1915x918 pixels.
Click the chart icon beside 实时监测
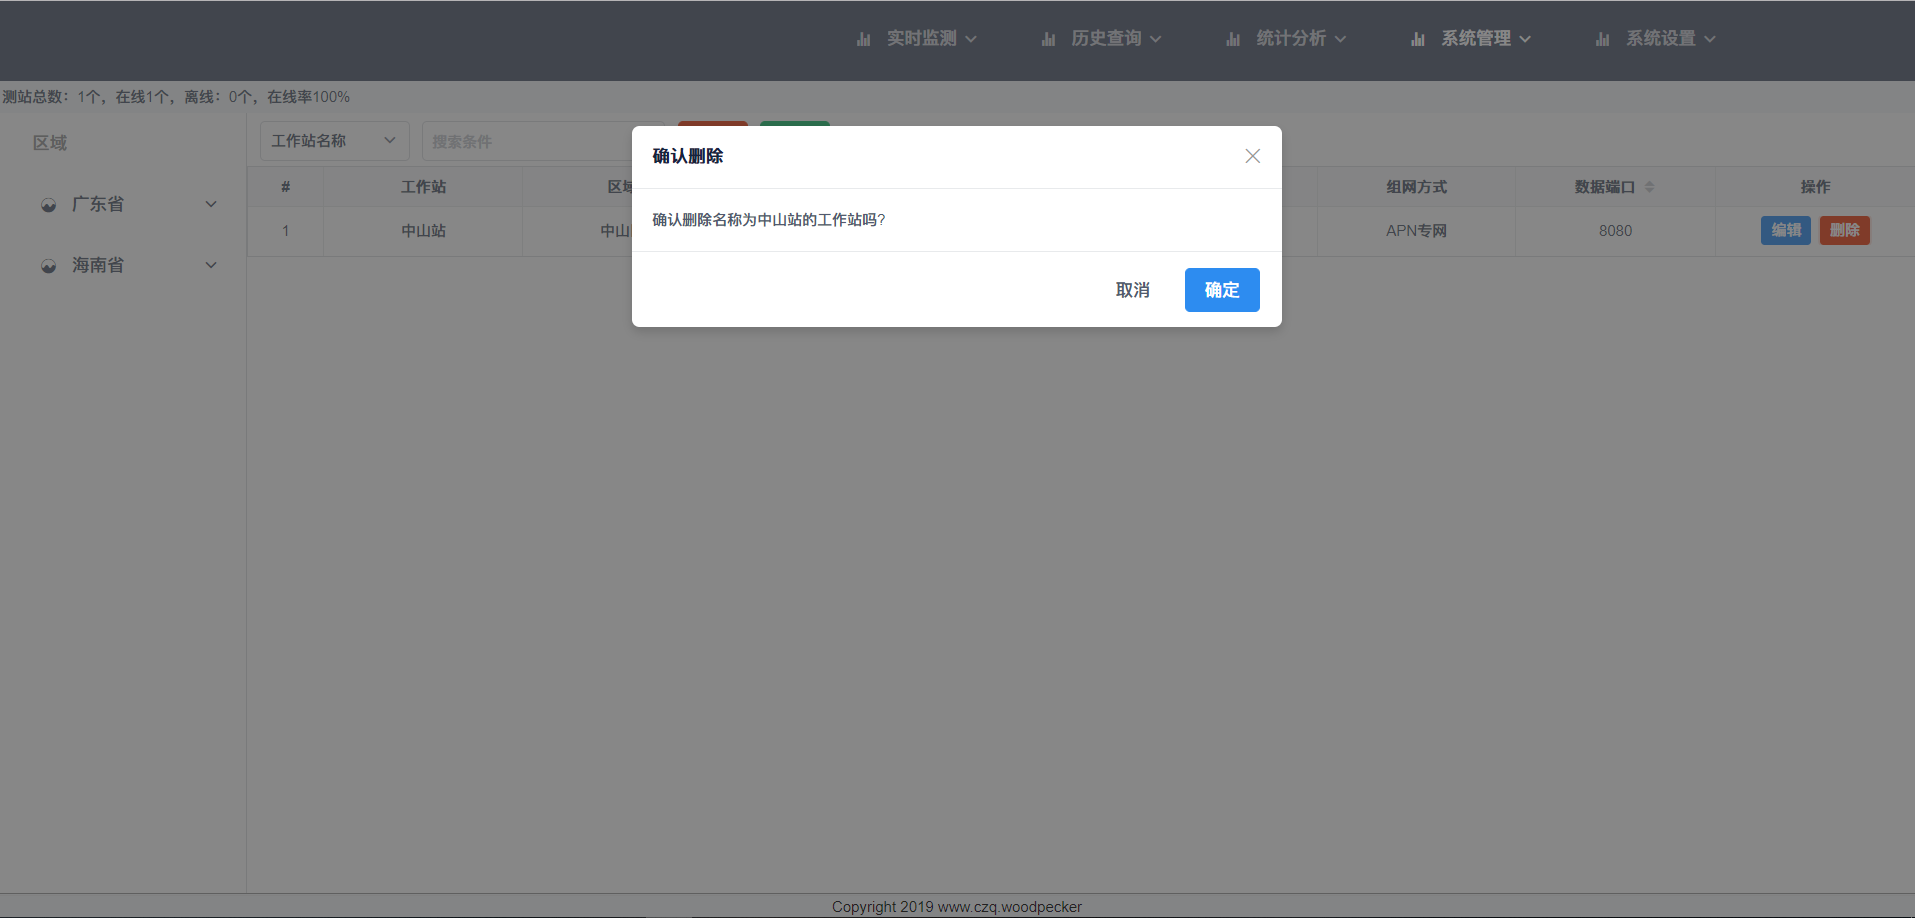point(864,39)
